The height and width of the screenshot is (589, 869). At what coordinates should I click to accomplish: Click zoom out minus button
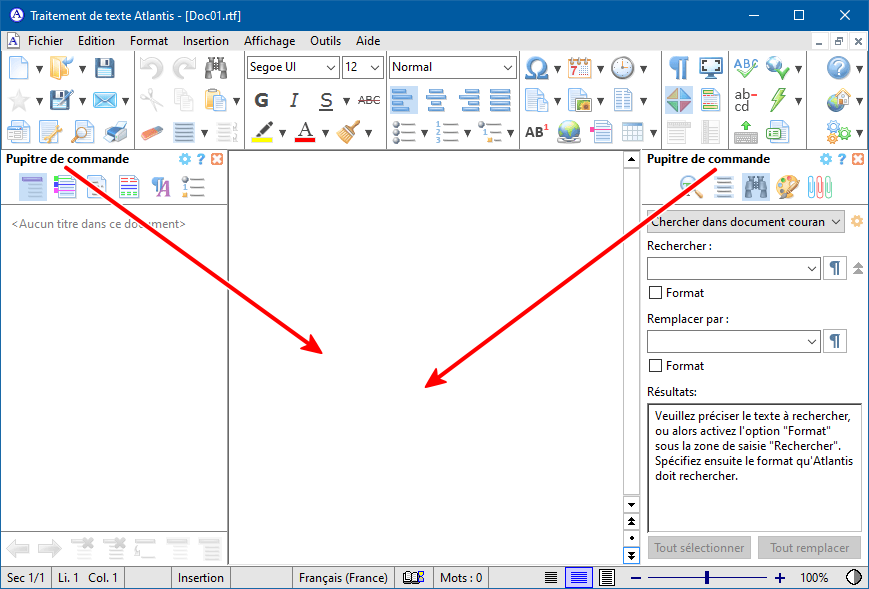pyautogui.click(x=636, y=578)
